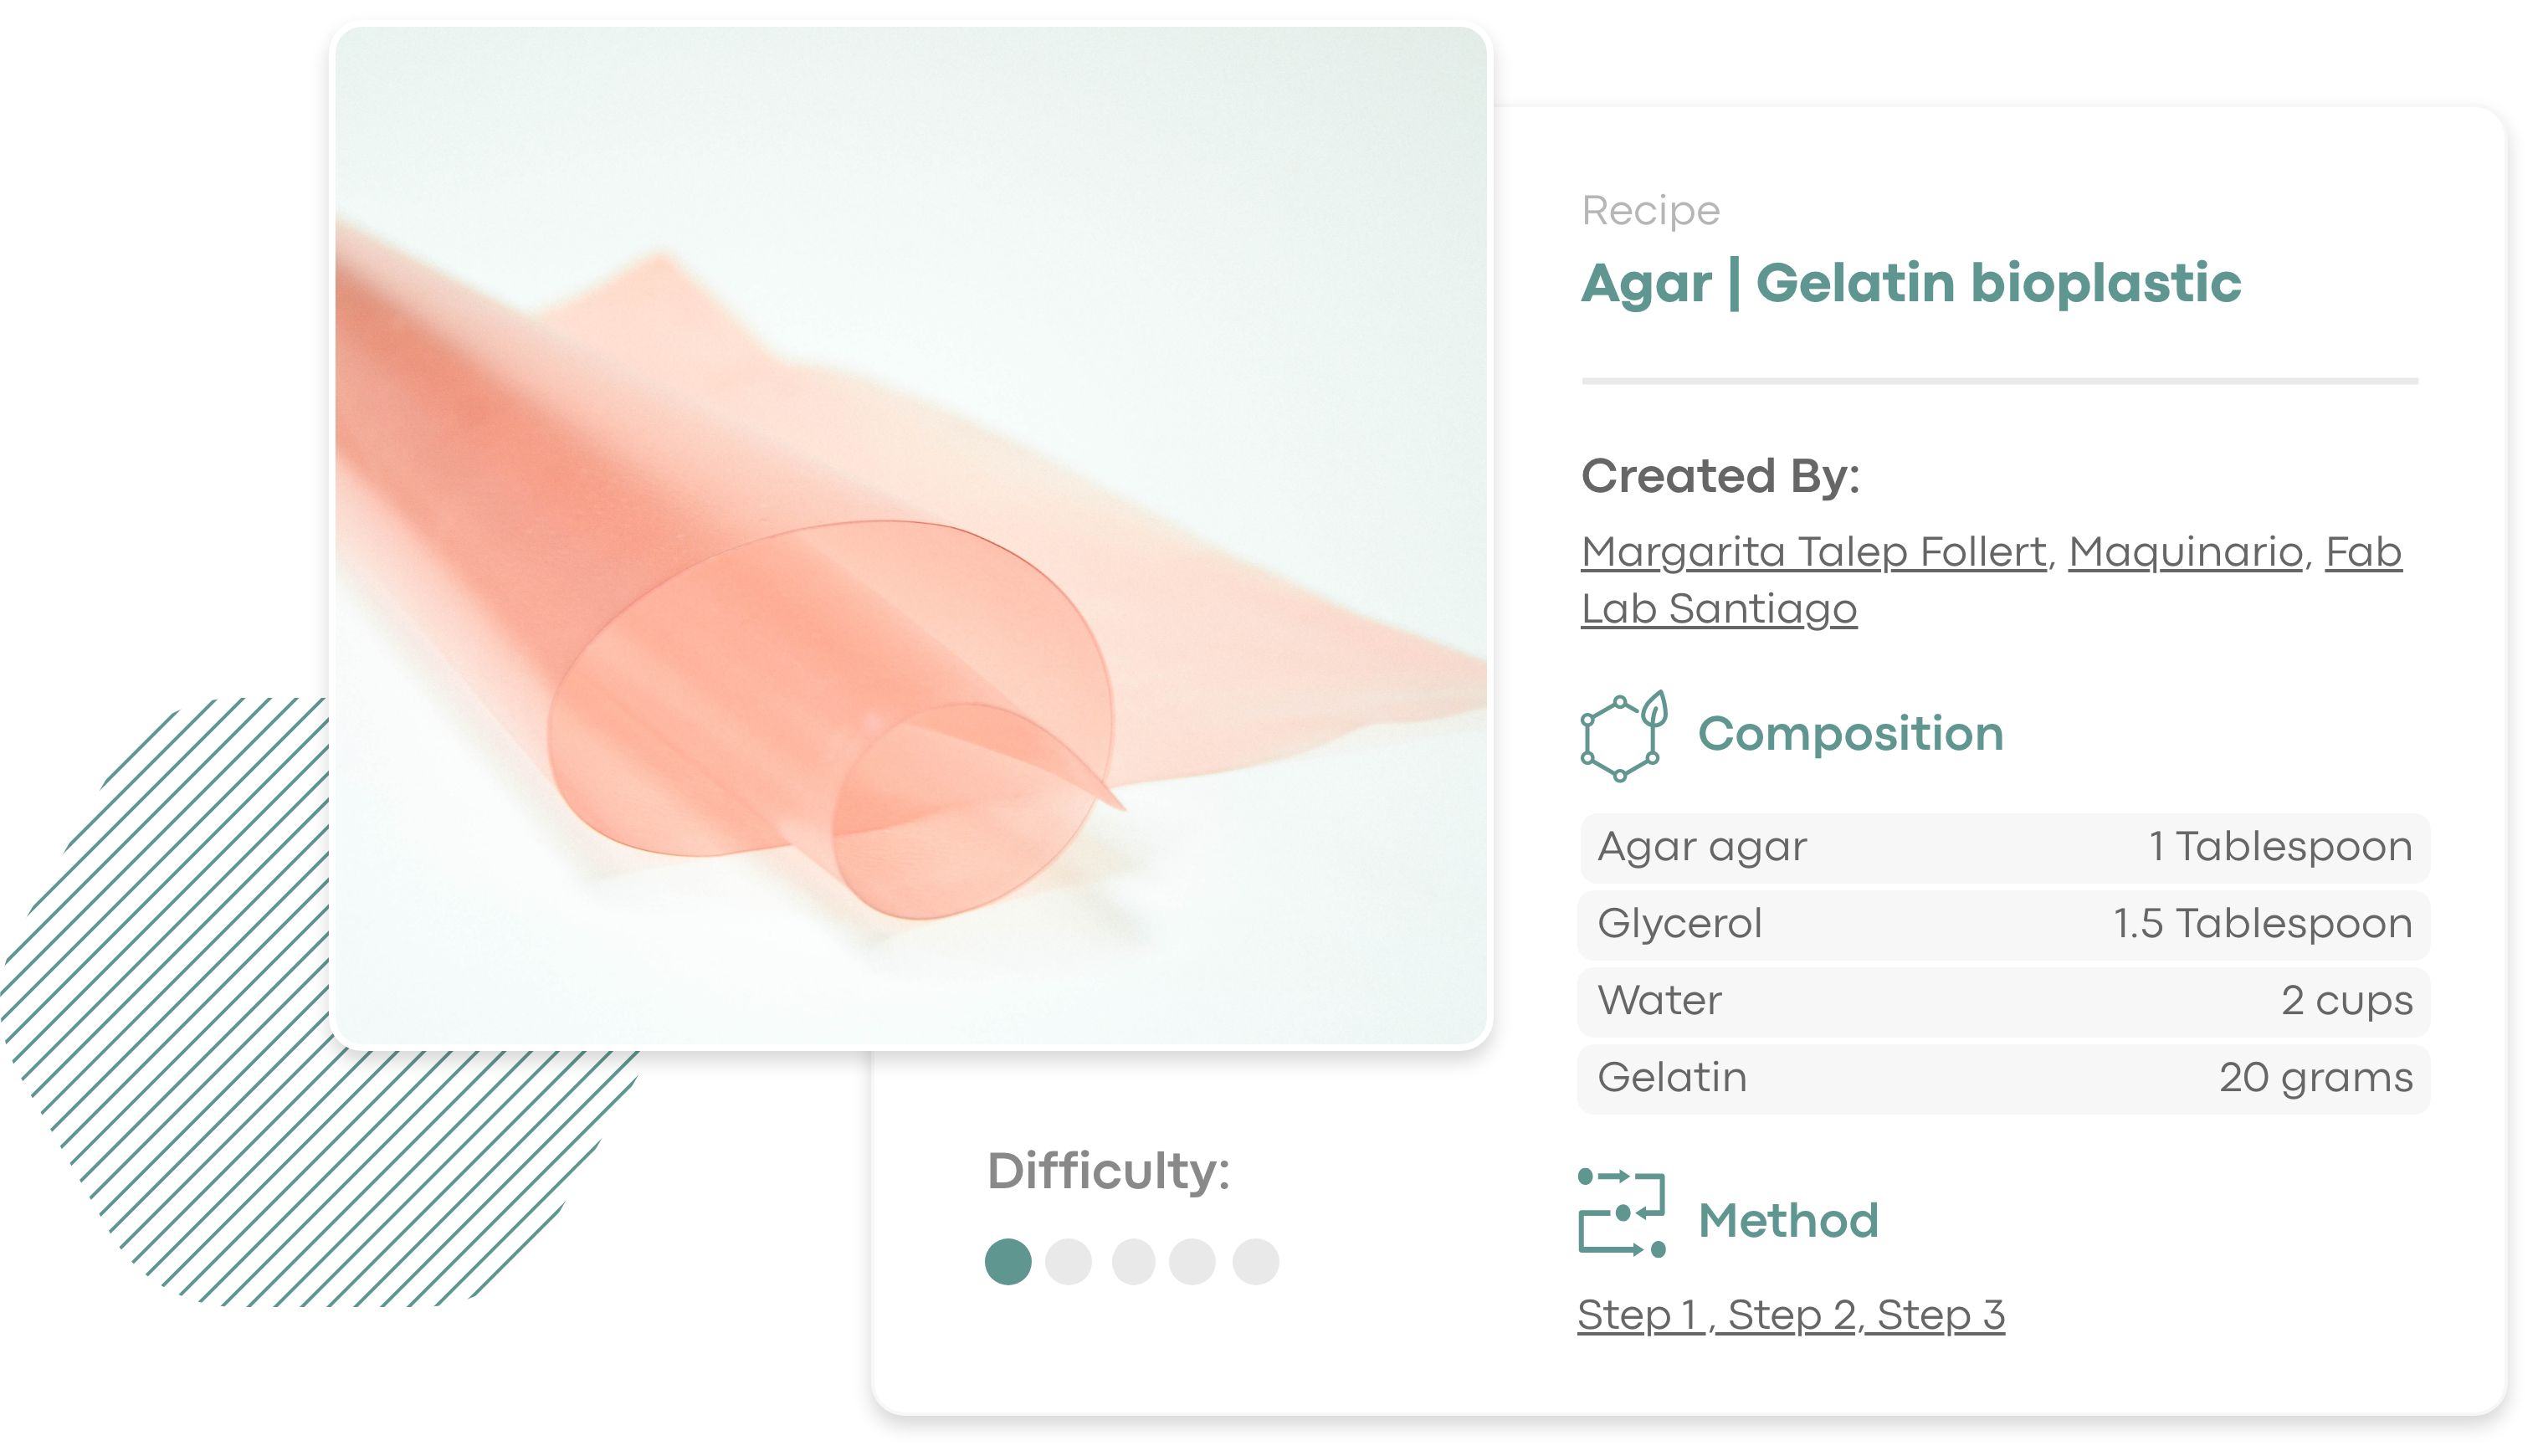Select the Agar agar ingredient row
Viewport: 2538px width, 1456px height.
(x=2003, y=847)
